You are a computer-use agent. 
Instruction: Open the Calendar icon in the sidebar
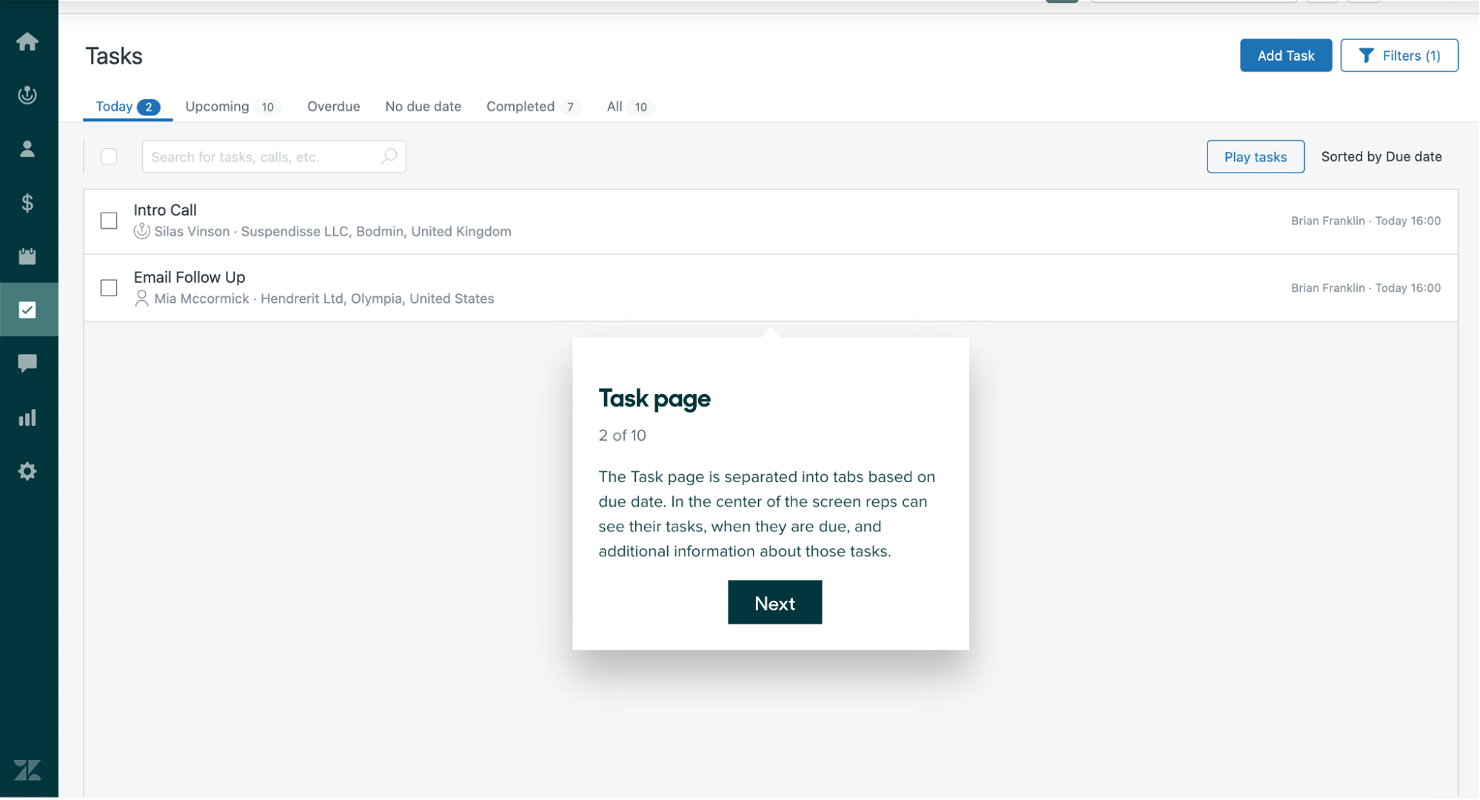(x=28, y=256)
